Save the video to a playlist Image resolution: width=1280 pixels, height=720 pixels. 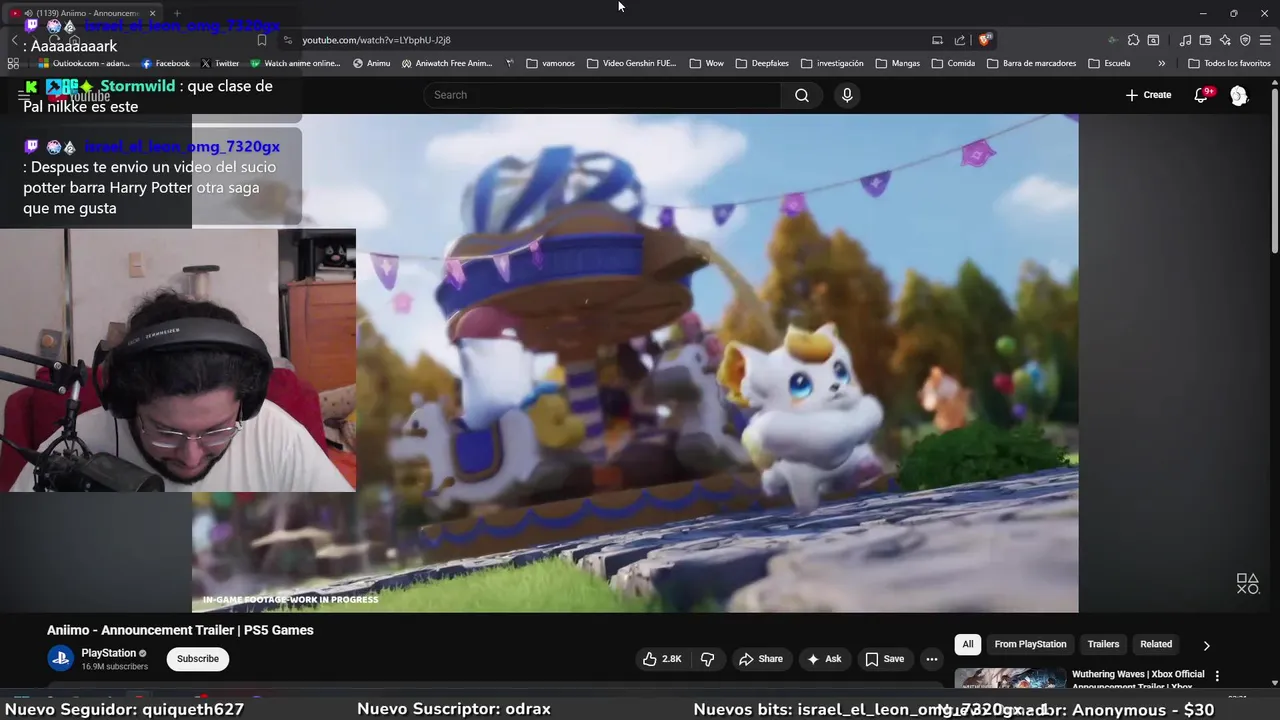885,659
